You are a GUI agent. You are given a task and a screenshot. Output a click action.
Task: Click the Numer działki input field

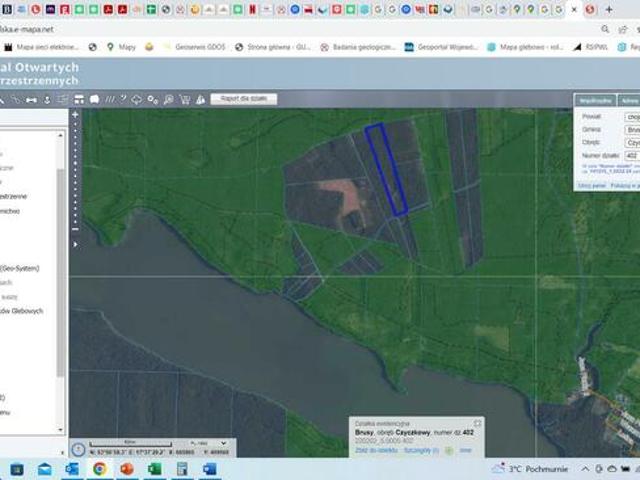tap(632, 156)
